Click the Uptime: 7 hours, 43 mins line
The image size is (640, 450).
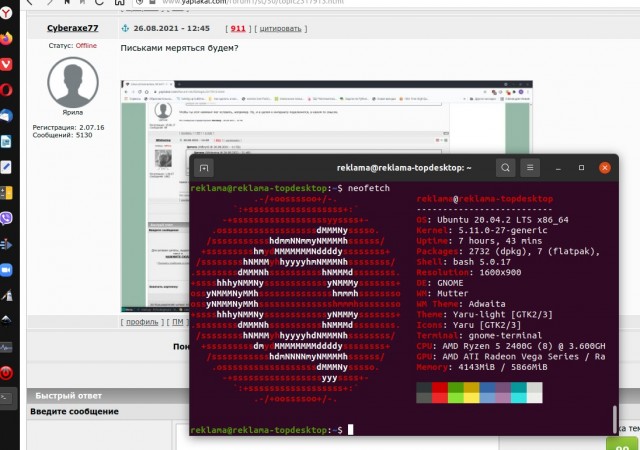[x=479, y=241]
